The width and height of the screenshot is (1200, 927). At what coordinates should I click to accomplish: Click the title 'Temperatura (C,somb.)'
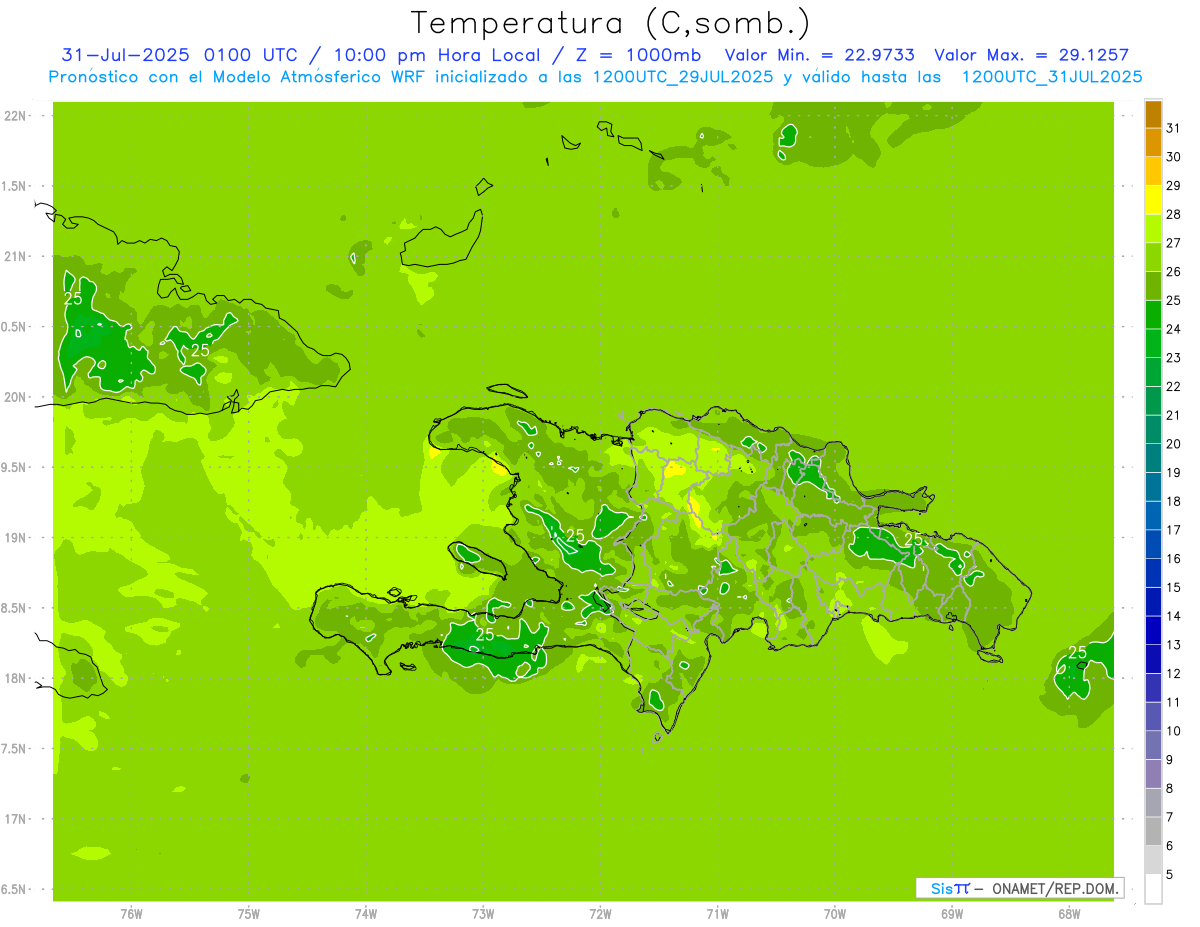point(611,23)
